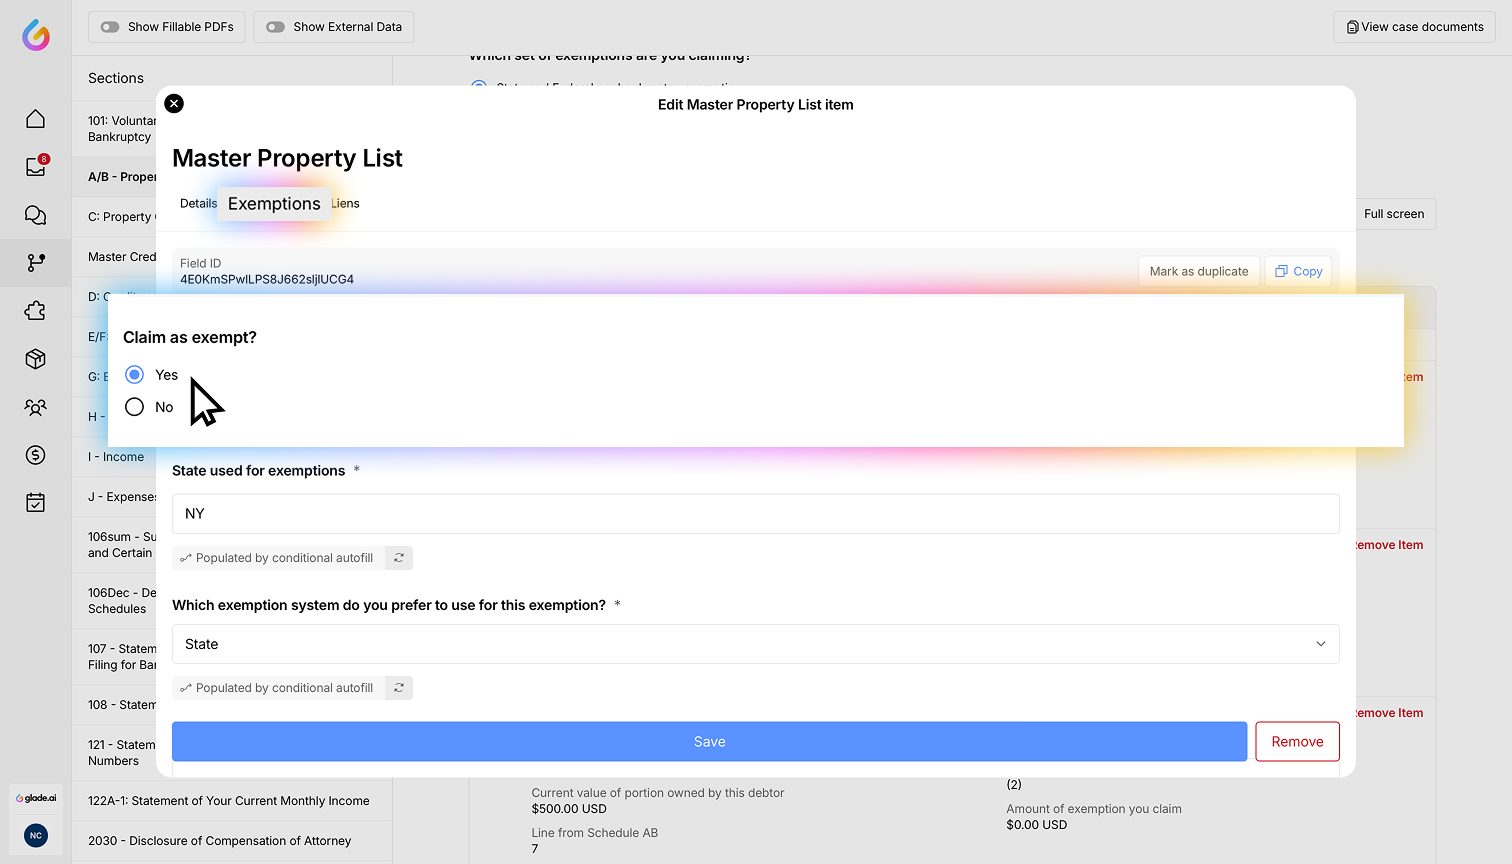The height and width of the screenshot is (864, 1512).
Task: Open the people group icon
Action: (35, 407)
